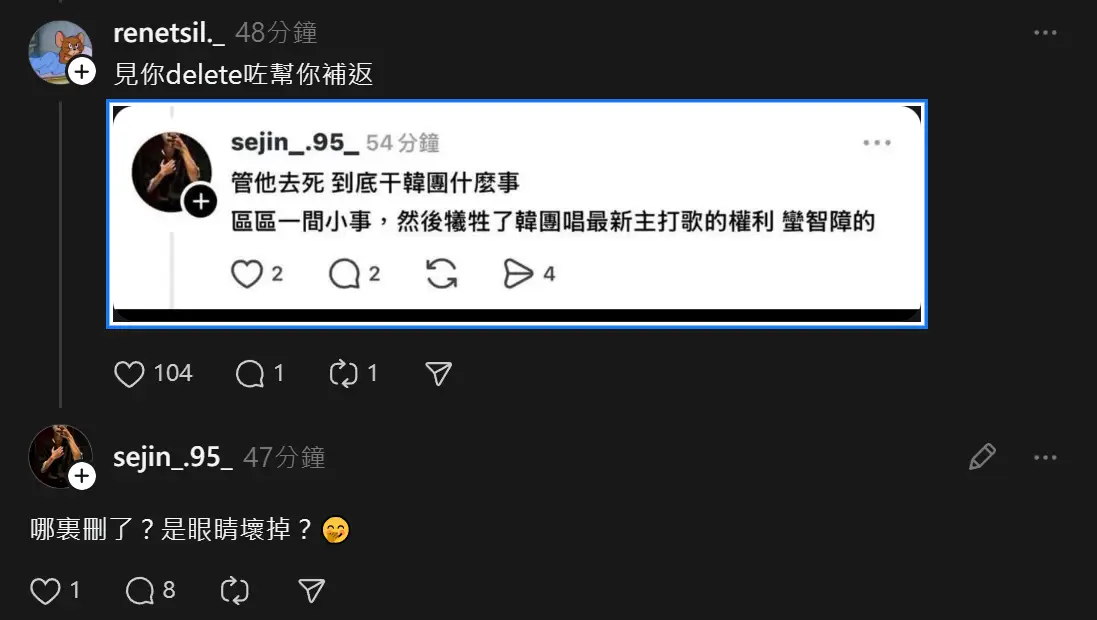Image resolution: width=1097 pixels, height=620 pixels.
Task: Repost the renetsil._ post
Action: [344, 374]
